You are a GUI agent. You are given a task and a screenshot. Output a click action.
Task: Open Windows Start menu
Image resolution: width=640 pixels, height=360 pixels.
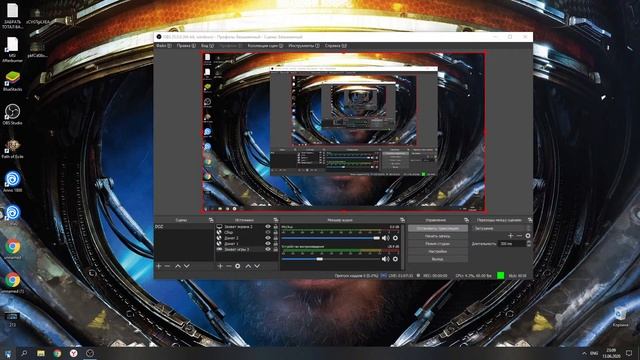coord(7,353)
